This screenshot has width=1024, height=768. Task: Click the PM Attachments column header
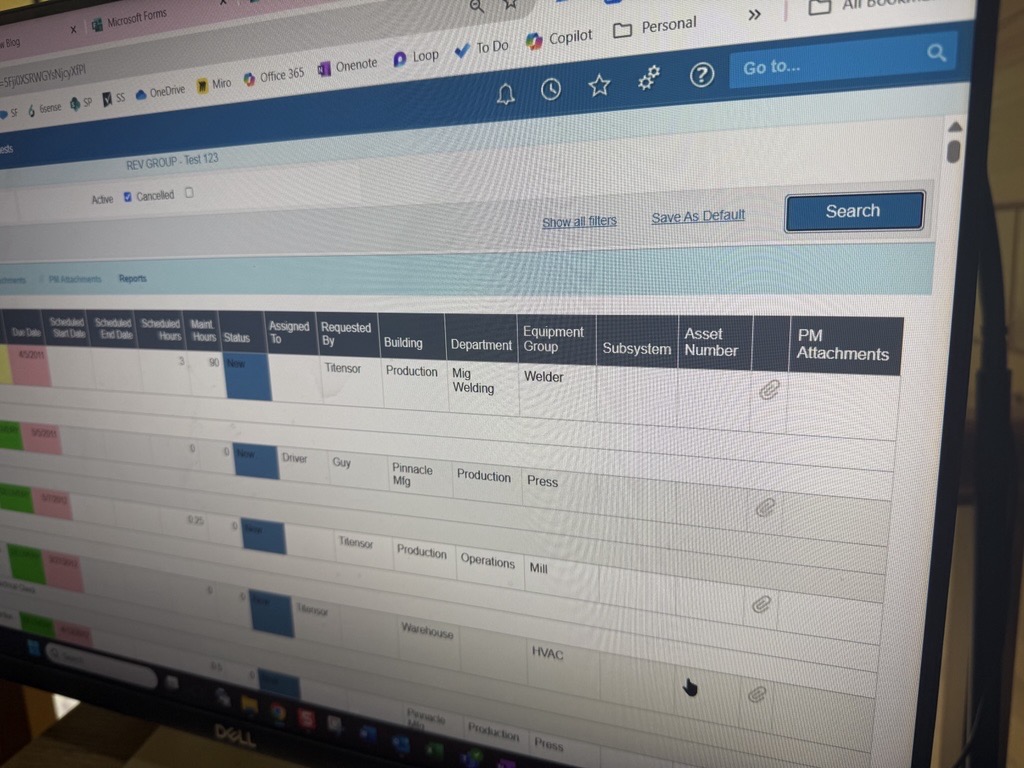pos(846,345)
